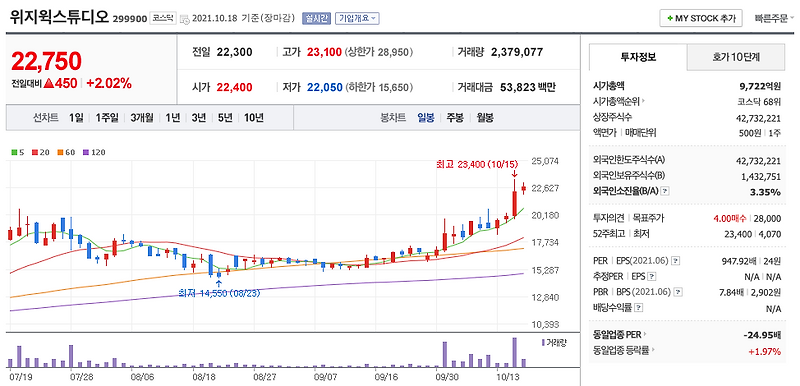Click the +2.02% change value
This screenshot has height=386, width=800.
pyautogui.click(x=109, y=83)
